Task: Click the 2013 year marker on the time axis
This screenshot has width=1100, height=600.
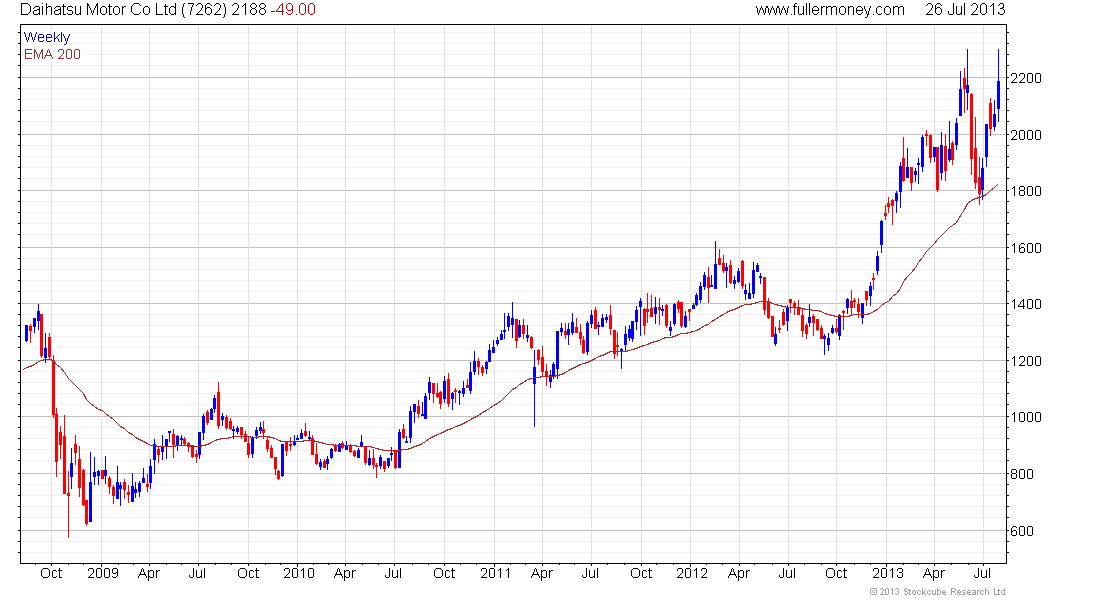Action: click(887, 573)
